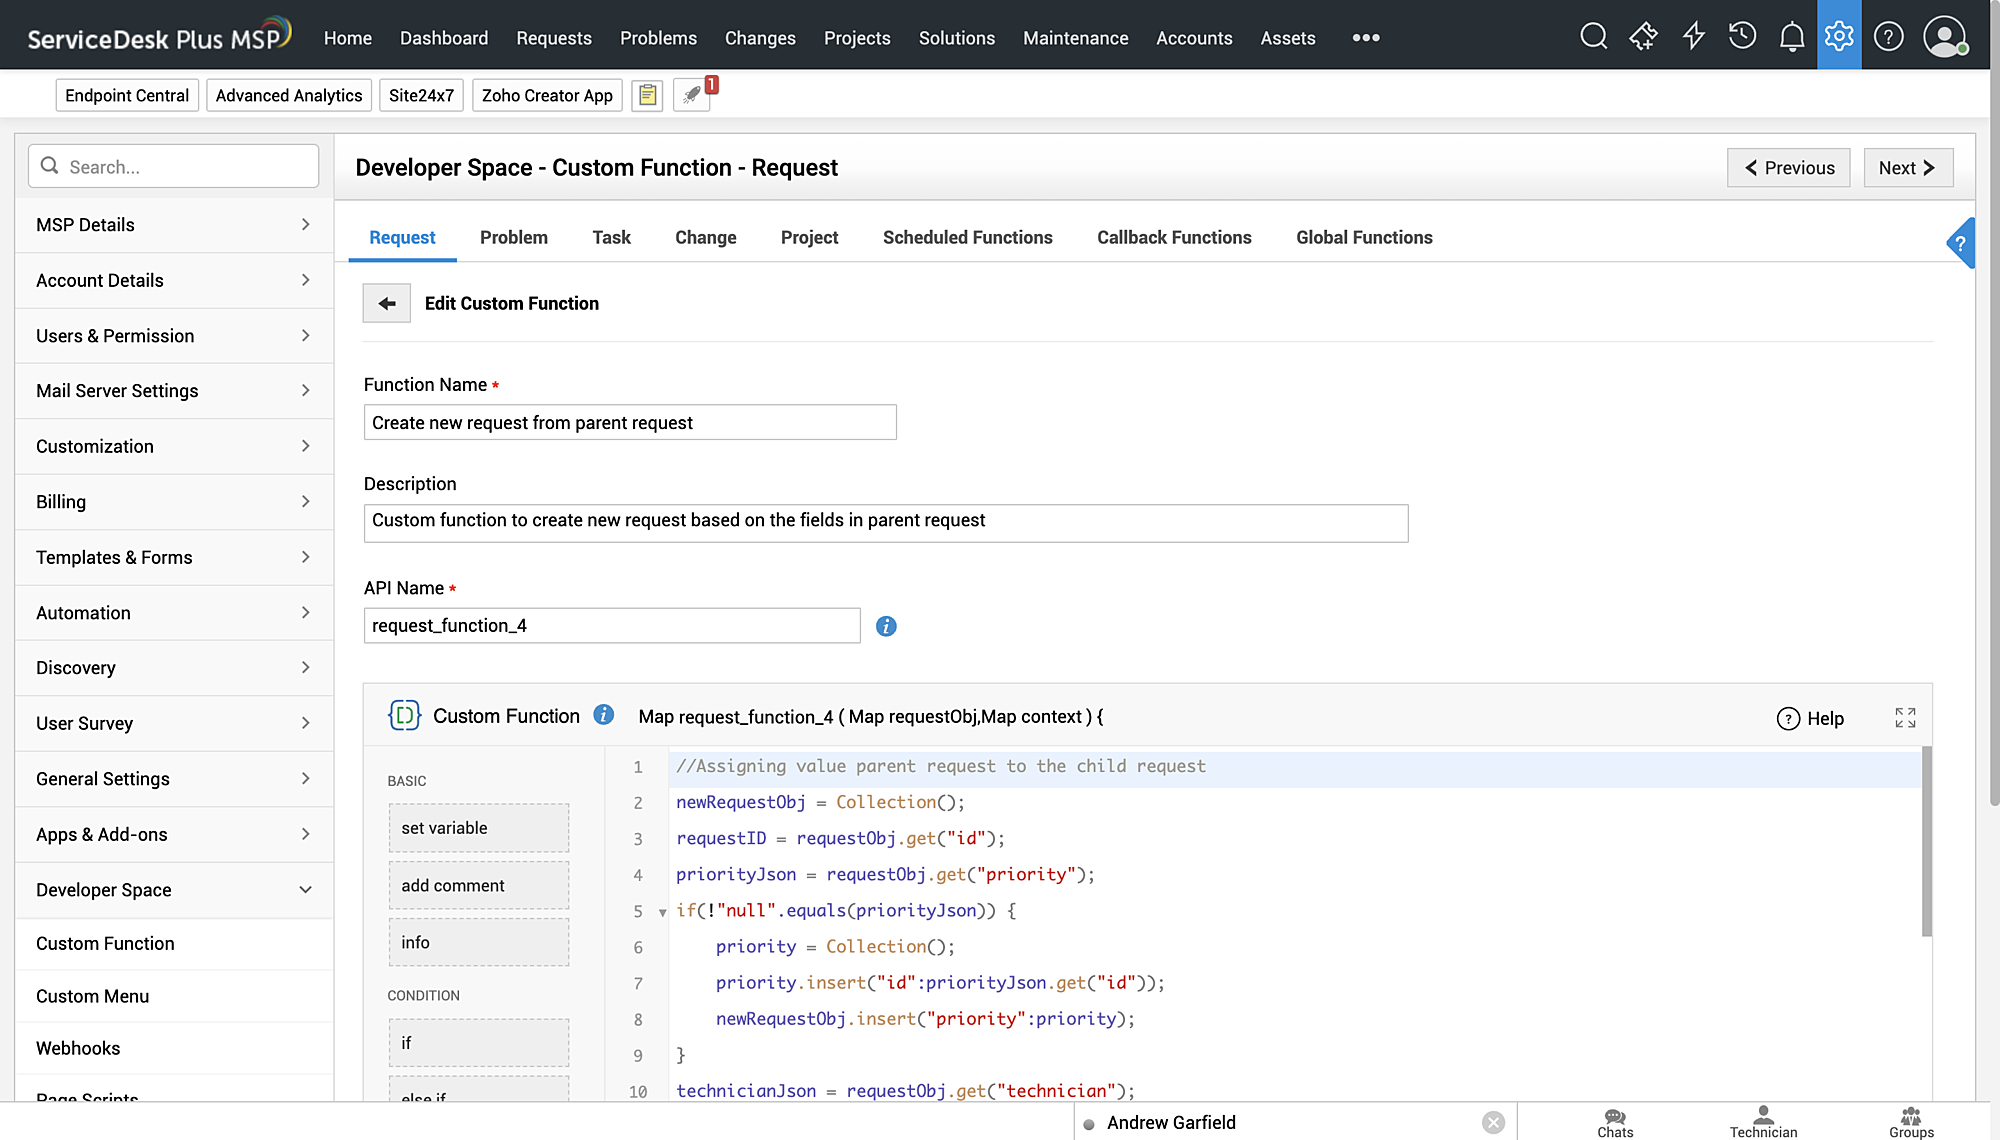Close the Andrew Garfield chat bar
Viewport: 2000px width, 1140px height.
[1493, 1122]
